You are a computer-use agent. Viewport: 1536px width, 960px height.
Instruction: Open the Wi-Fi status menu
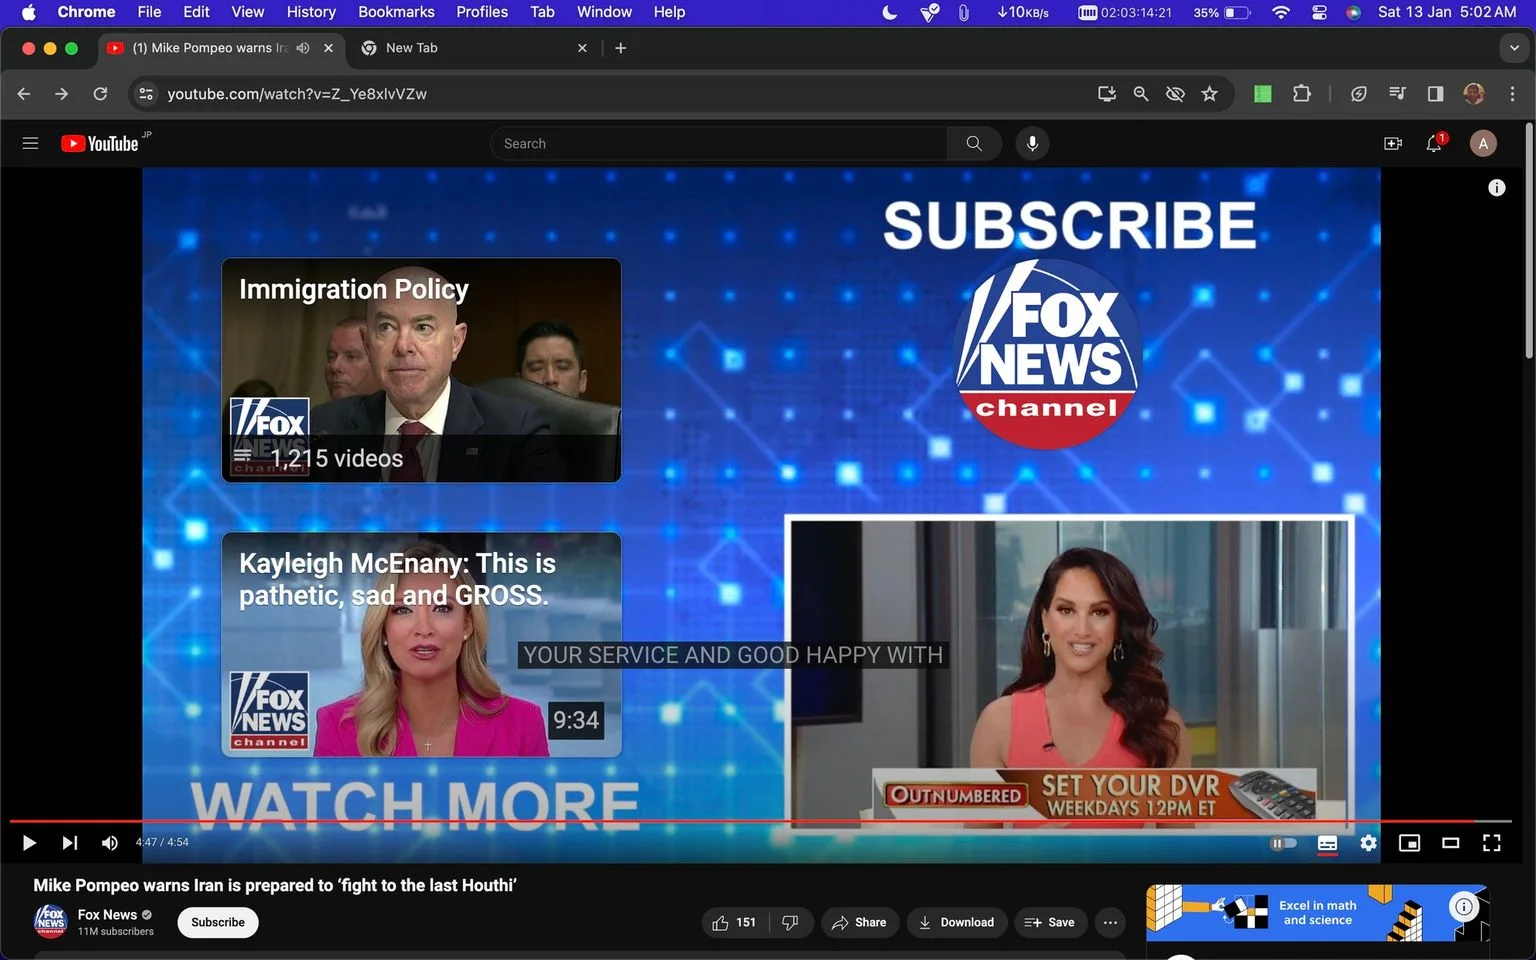pyautogui.click(x=1281, y=12)
